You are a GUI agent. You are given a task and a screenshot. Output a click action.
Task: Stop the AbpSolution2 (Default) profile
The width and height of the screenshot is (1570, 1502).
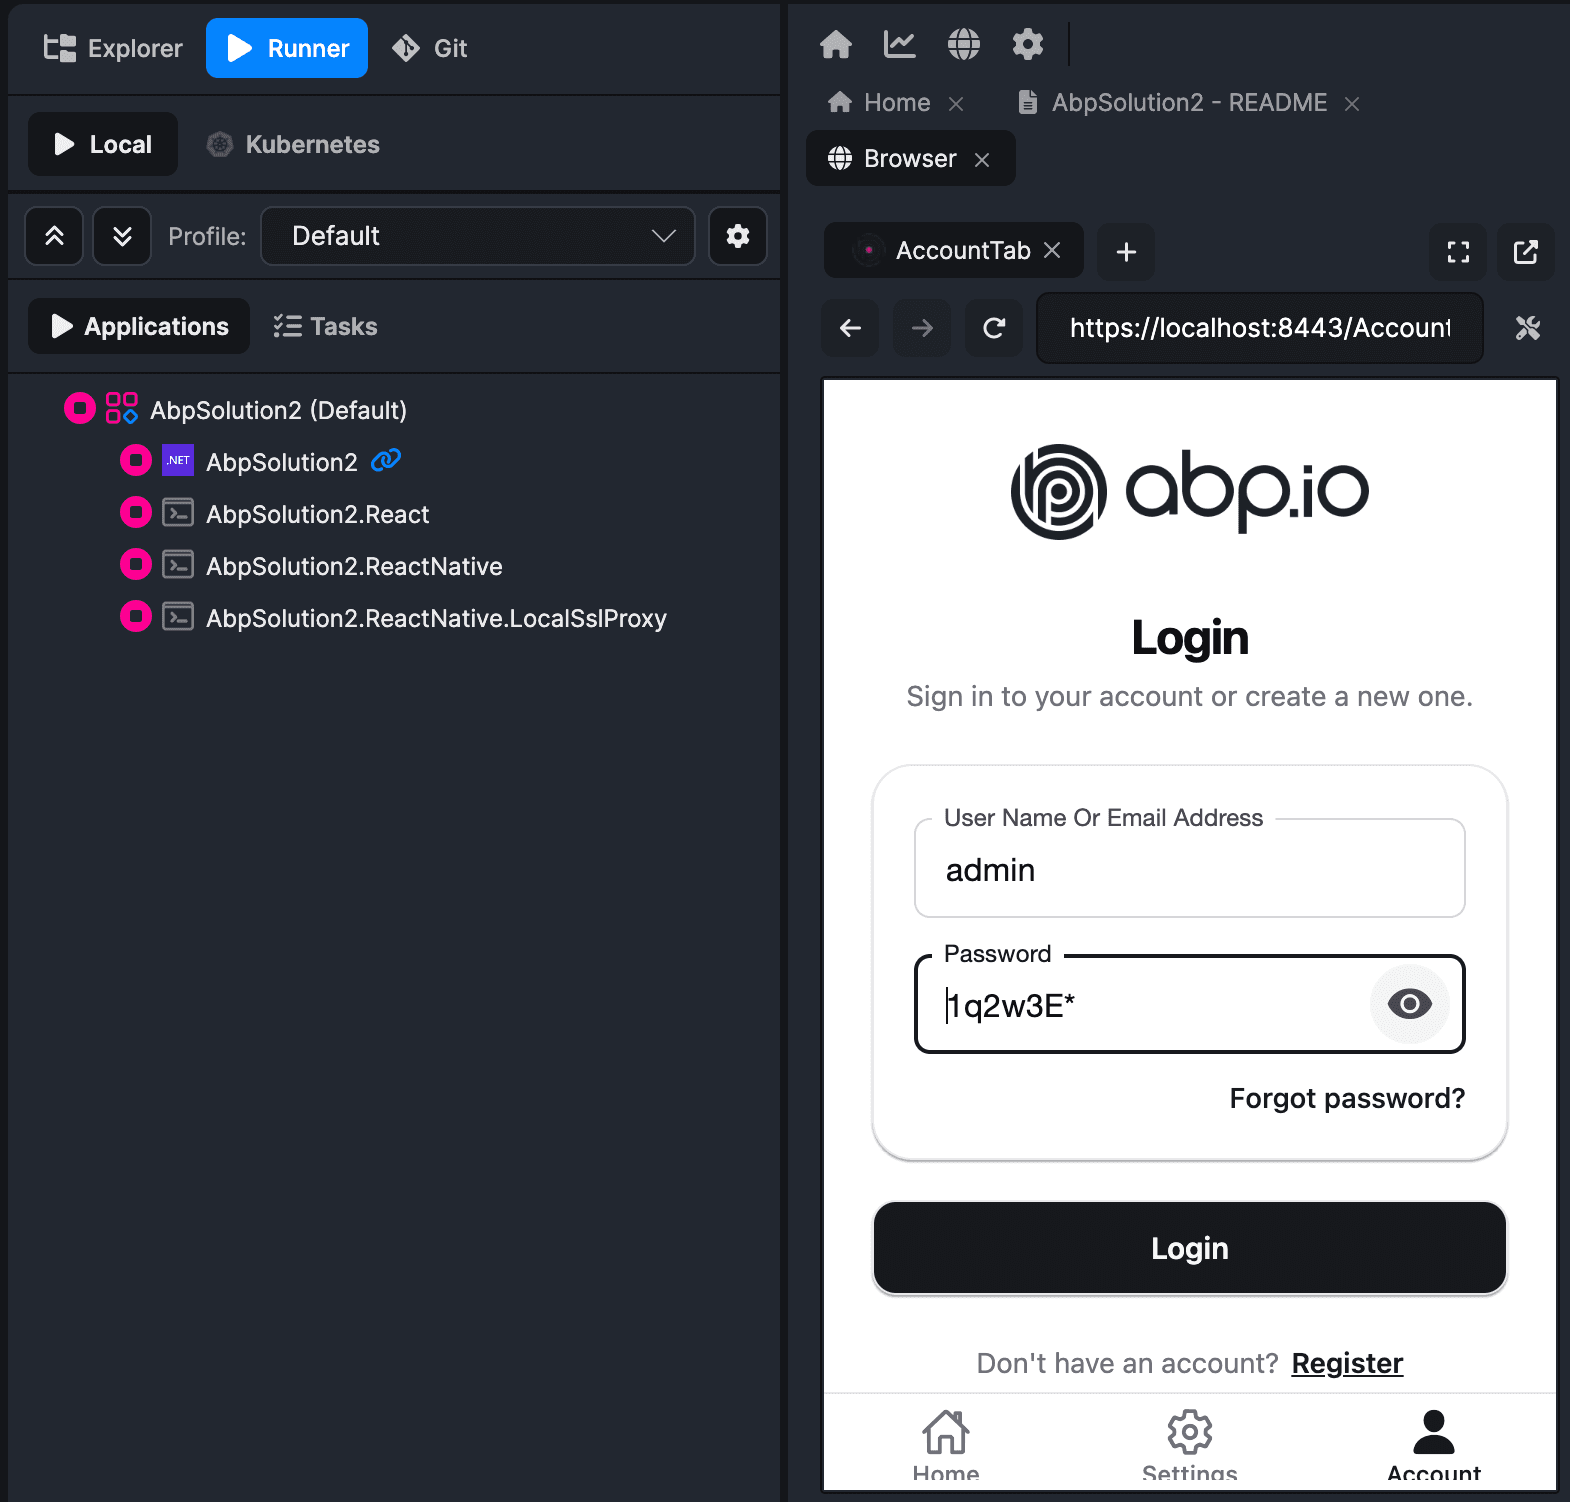[80, 408]
